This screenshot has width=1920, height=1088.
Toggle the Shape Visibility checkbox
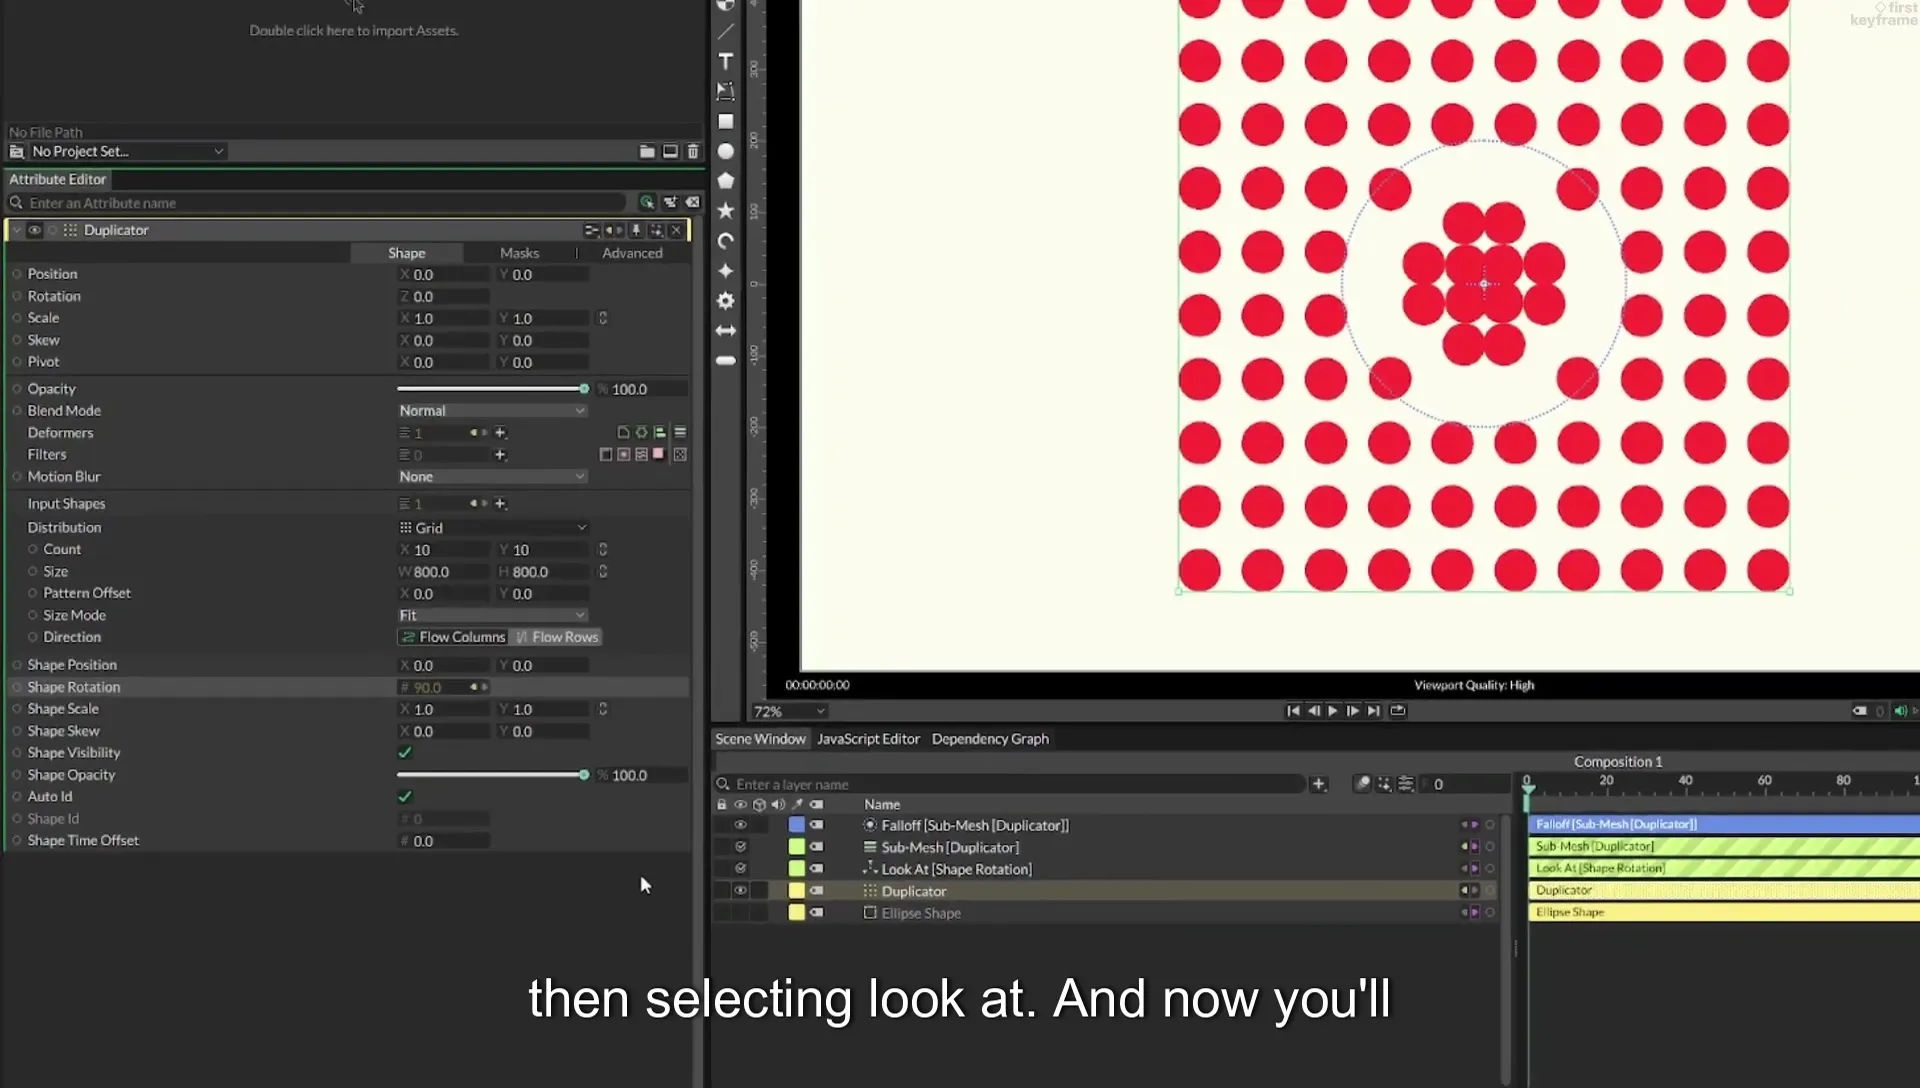[x=405, y=753]
